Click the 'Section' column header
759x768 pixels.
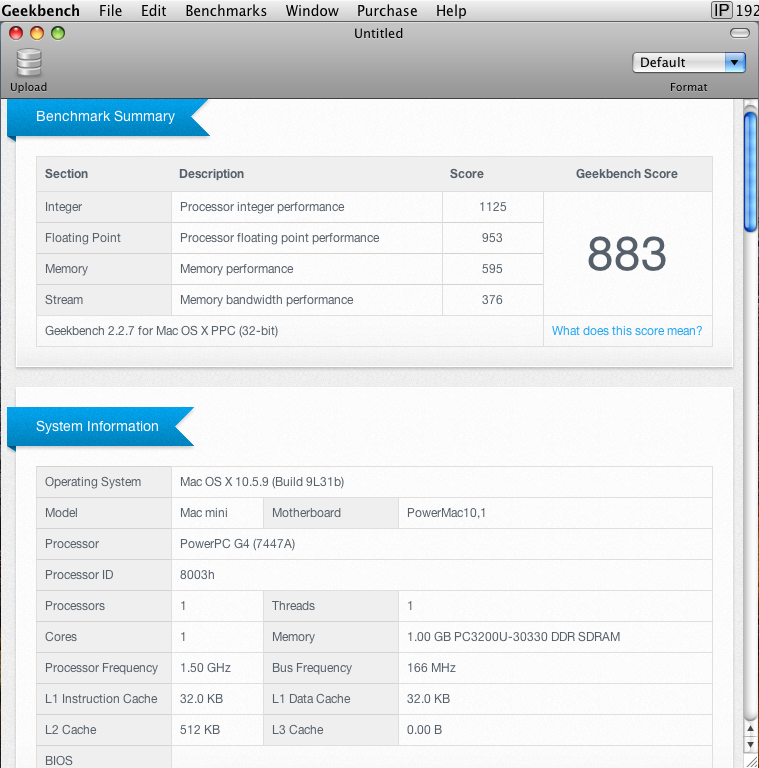67,174
